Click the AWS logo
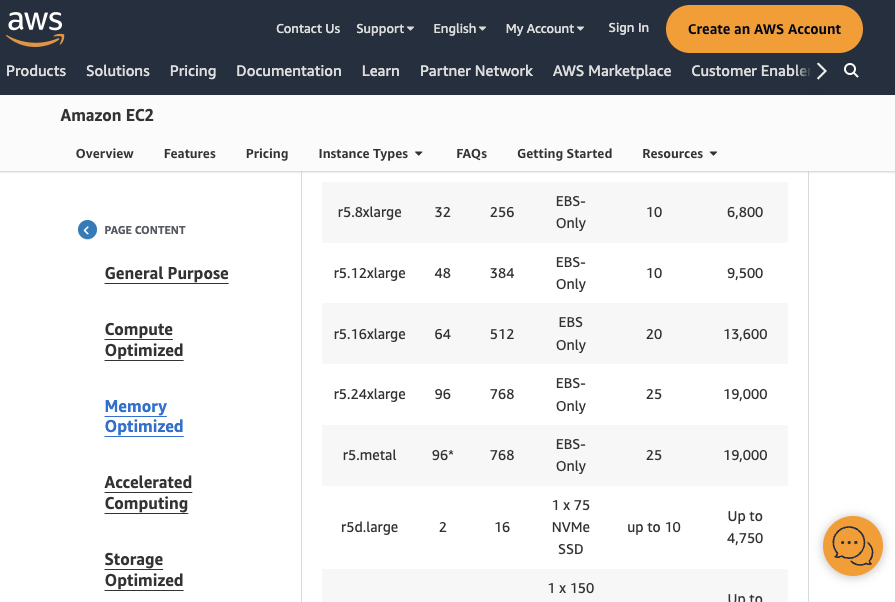The image size is (895, 602). coord(35,28)
